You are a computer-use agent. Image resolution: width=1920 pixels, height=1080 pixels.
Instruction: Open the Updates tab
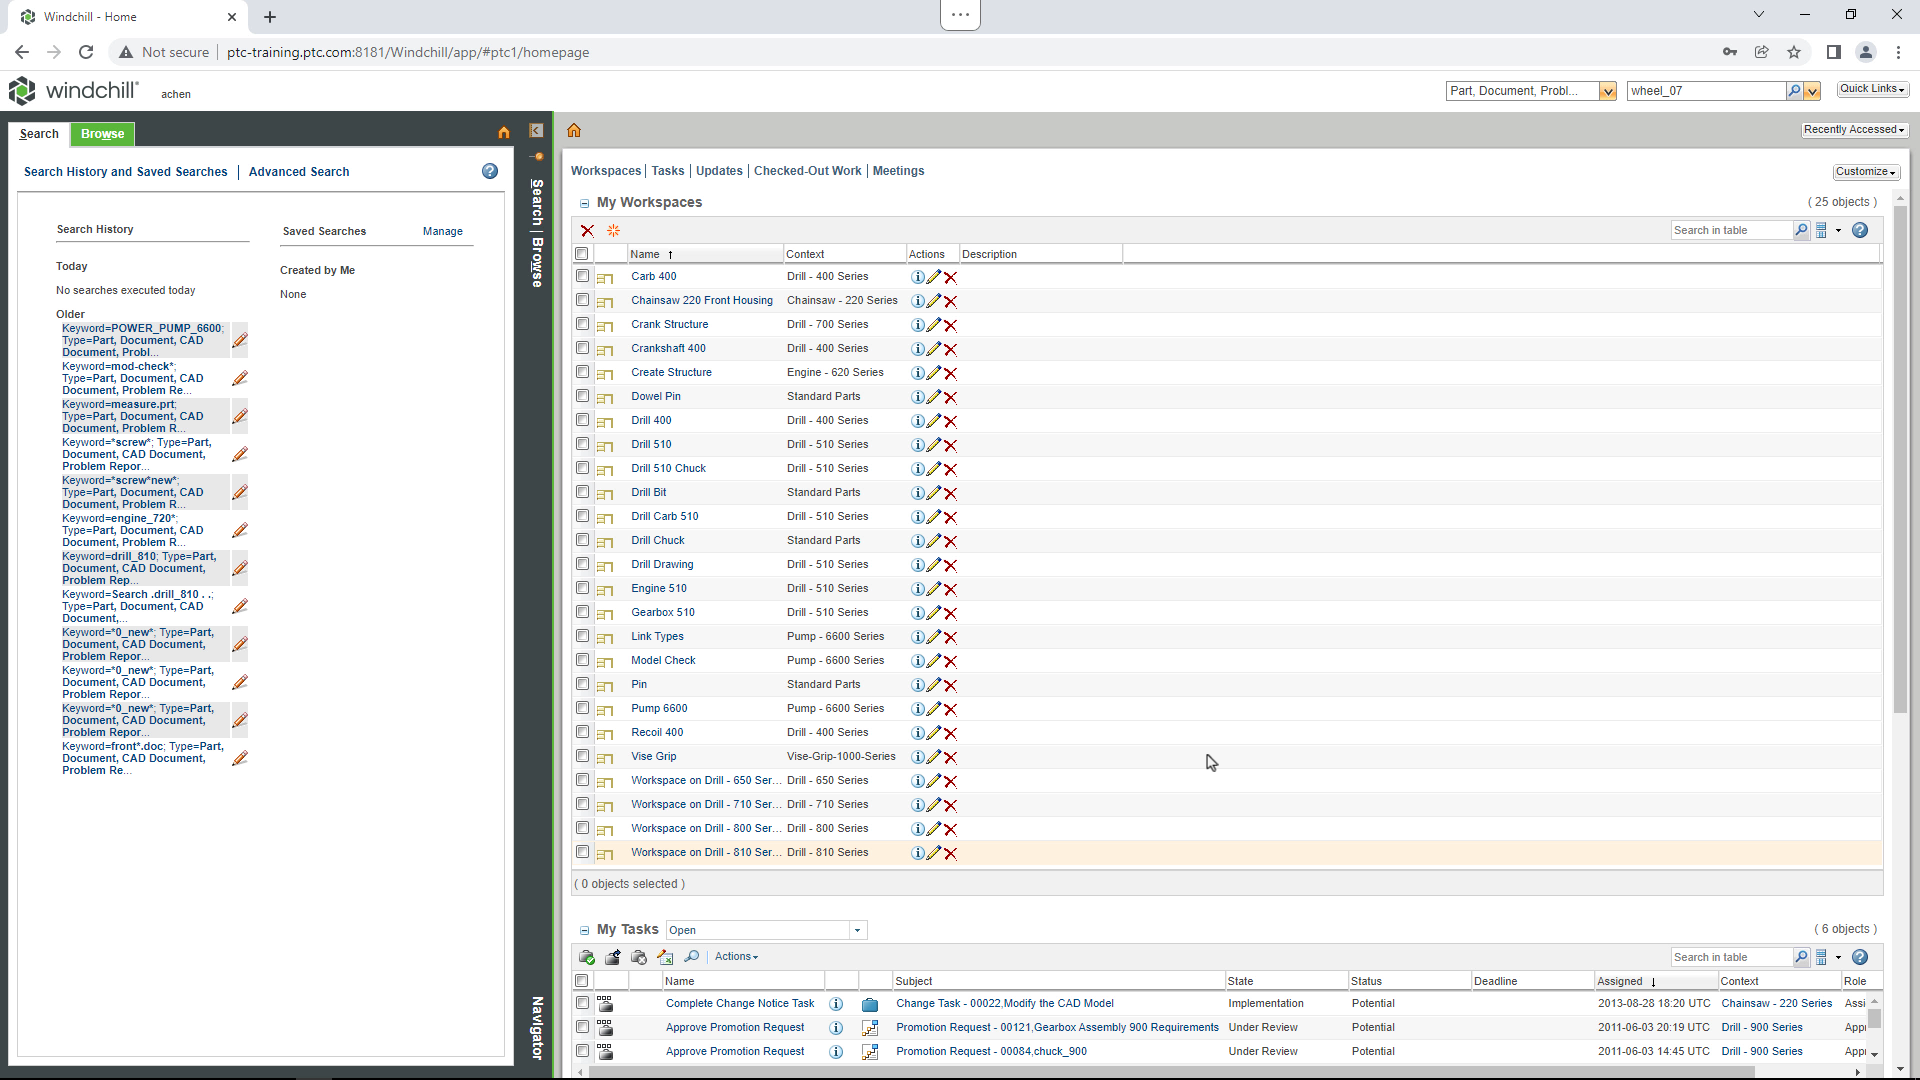click(719, 171)
